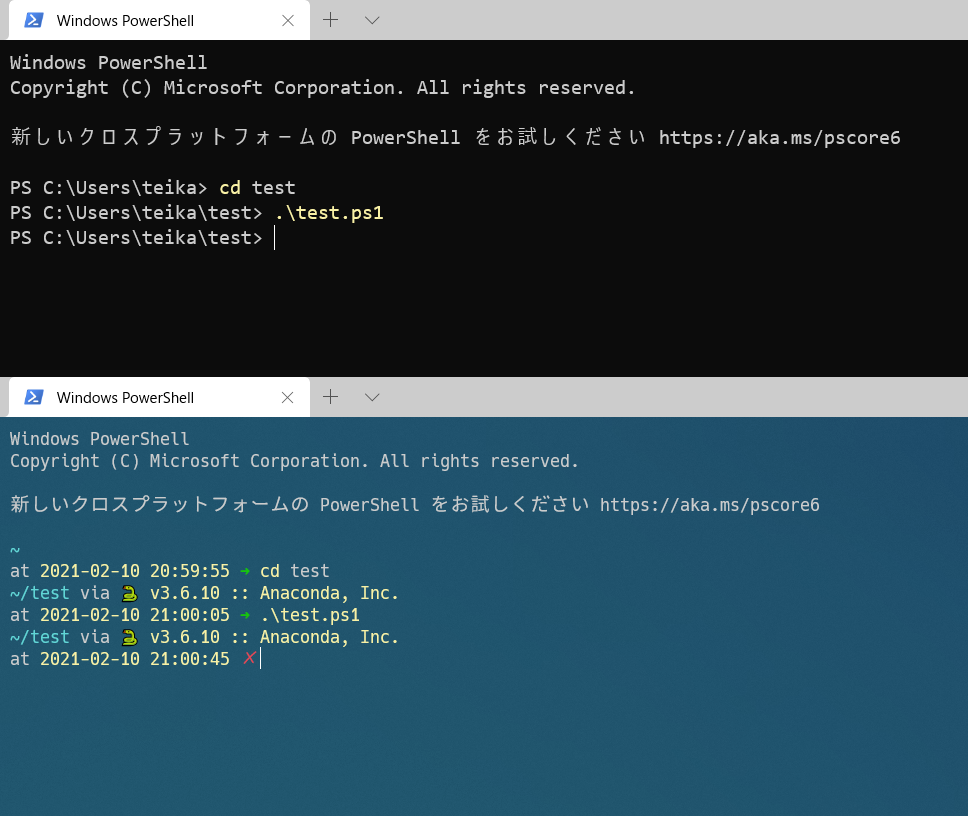968x816 pixels.
Task: Click the aka.ms/pscore6 link in the bottom terminal
Action: click(709, 505)
